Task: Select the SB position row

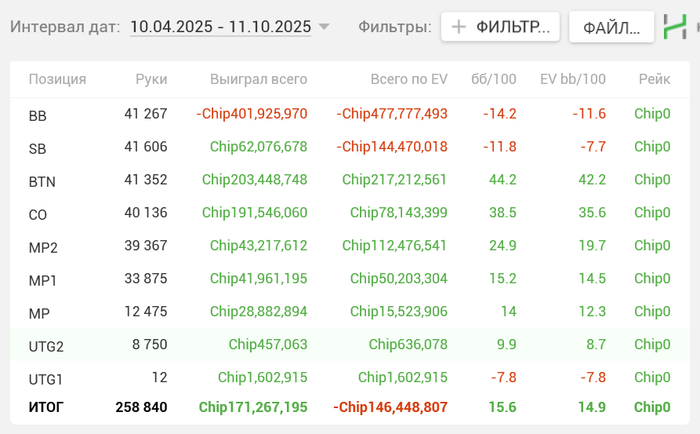Action: point(38,149)
